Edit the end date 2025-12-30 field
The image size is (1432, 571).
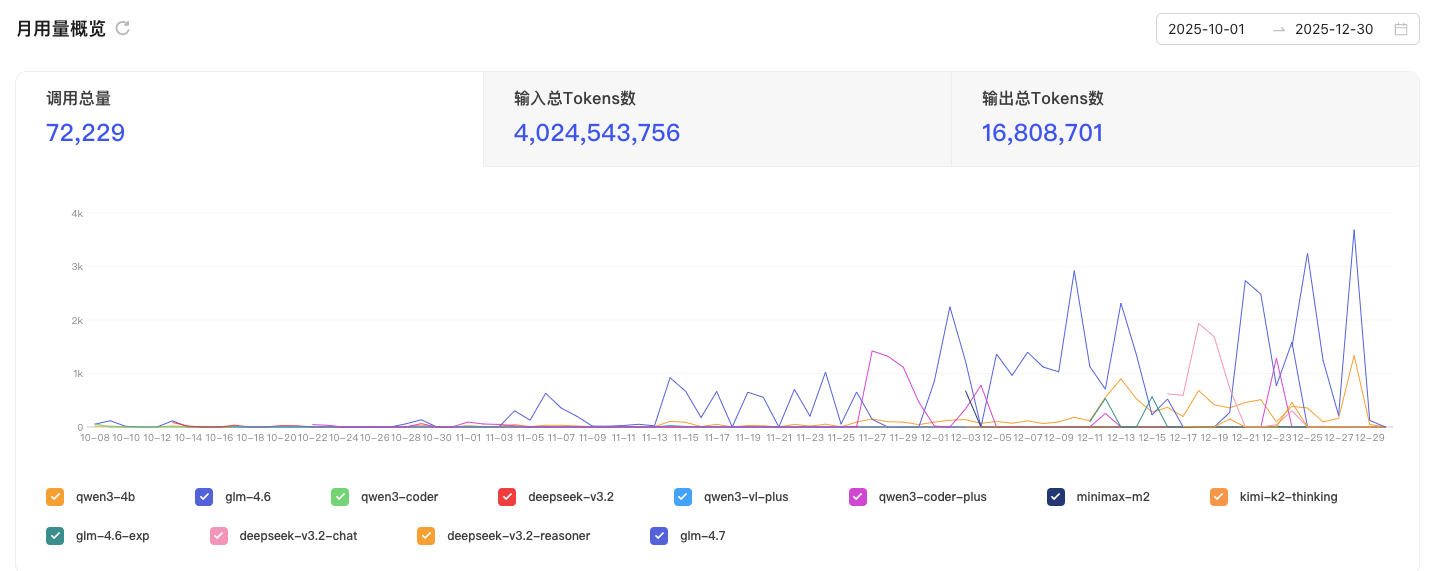pos(1333,29)
